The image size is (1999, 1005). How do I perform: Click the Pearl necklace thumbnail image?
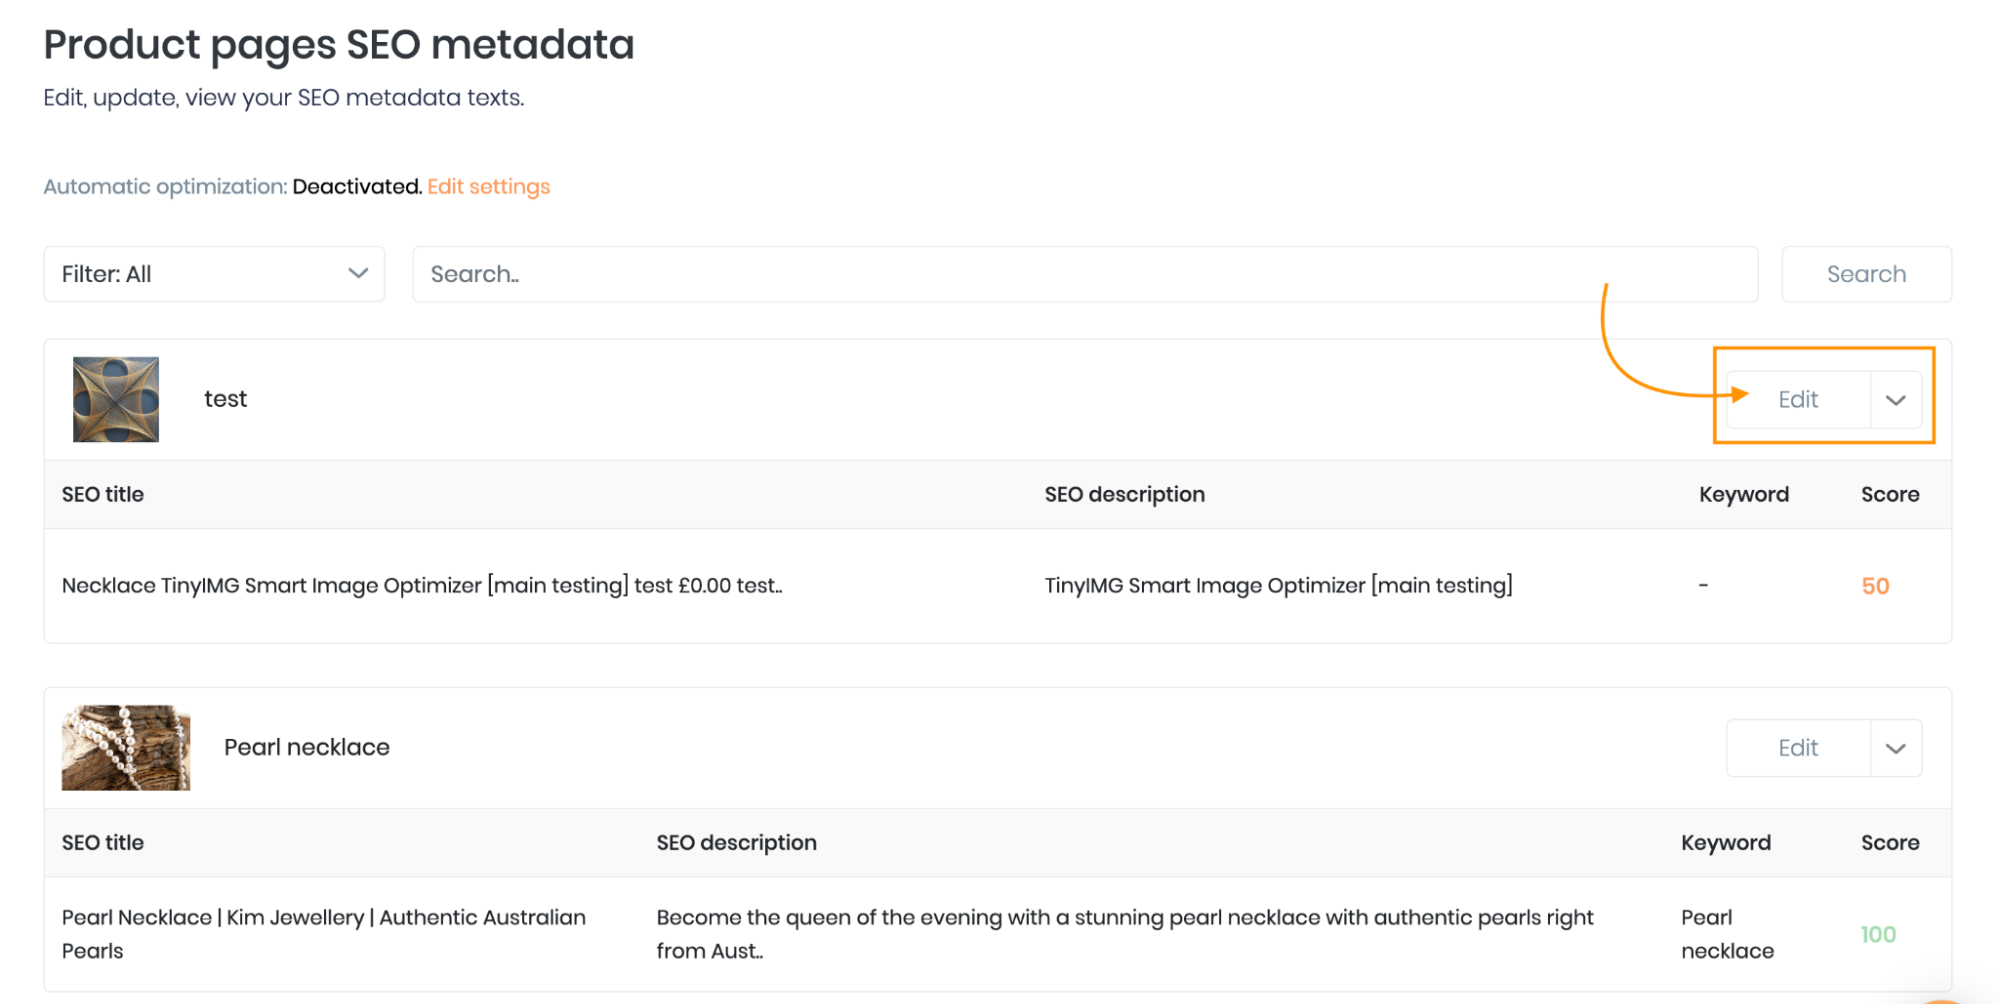coord(126,748)
